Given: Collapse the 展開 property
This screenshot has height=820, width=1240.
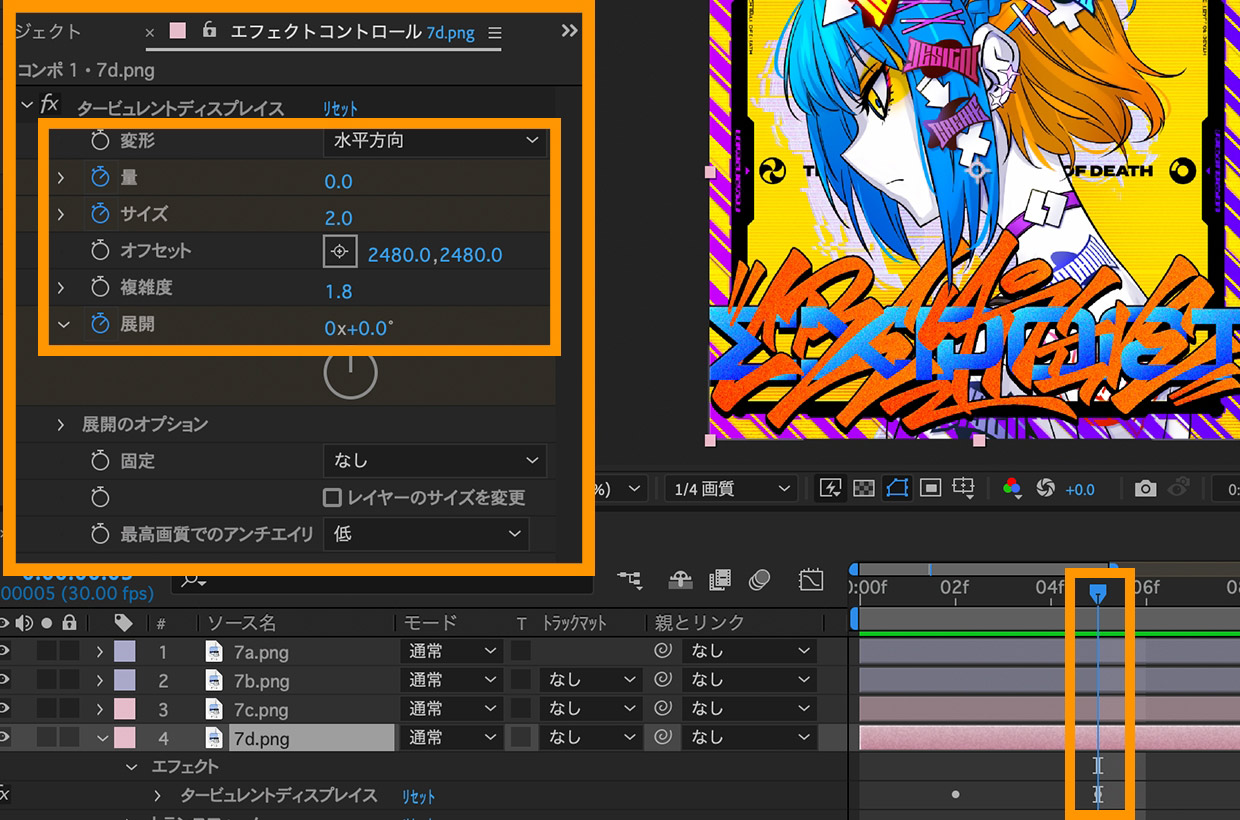Looking at the screenshot, I should (x=63, y=324).
